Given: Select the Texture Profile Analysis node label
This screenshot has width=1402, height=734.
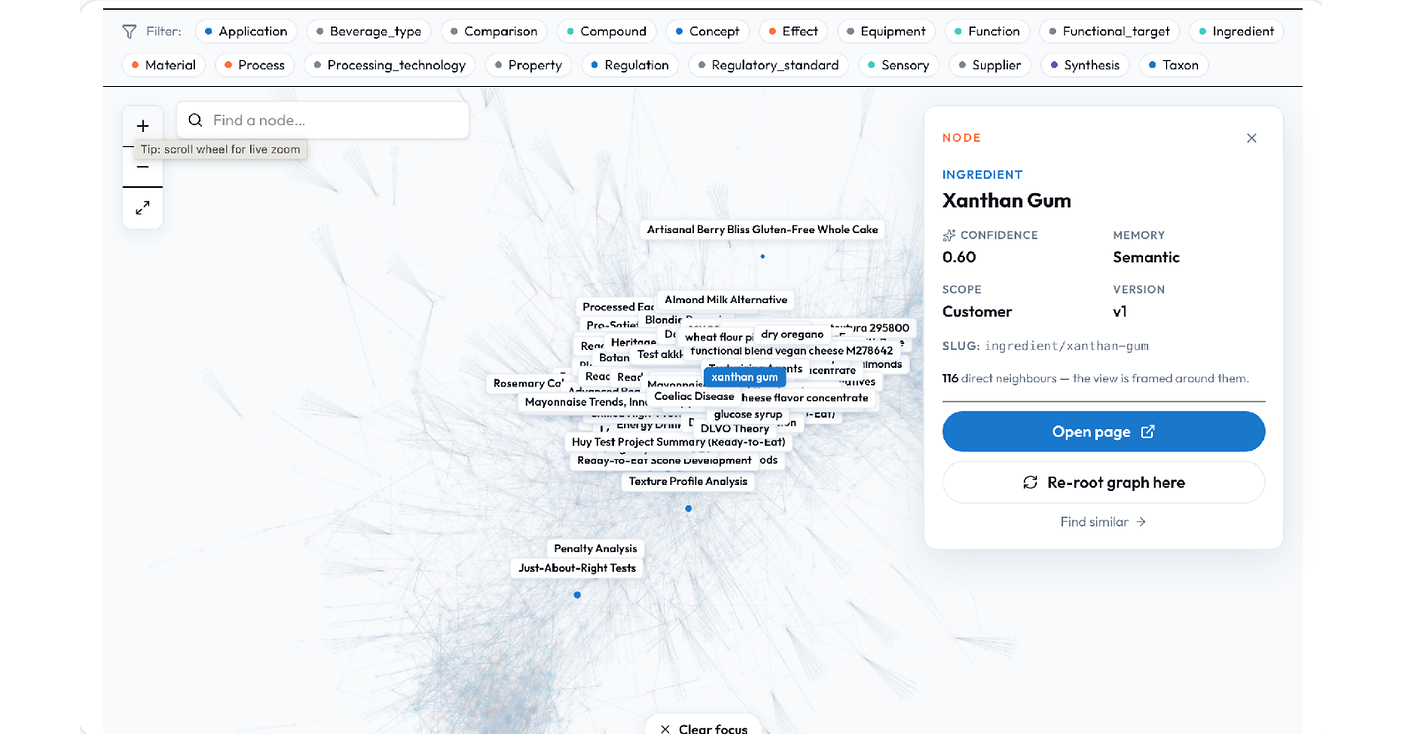Looking at the screenshot, I should tap(688, 481).
